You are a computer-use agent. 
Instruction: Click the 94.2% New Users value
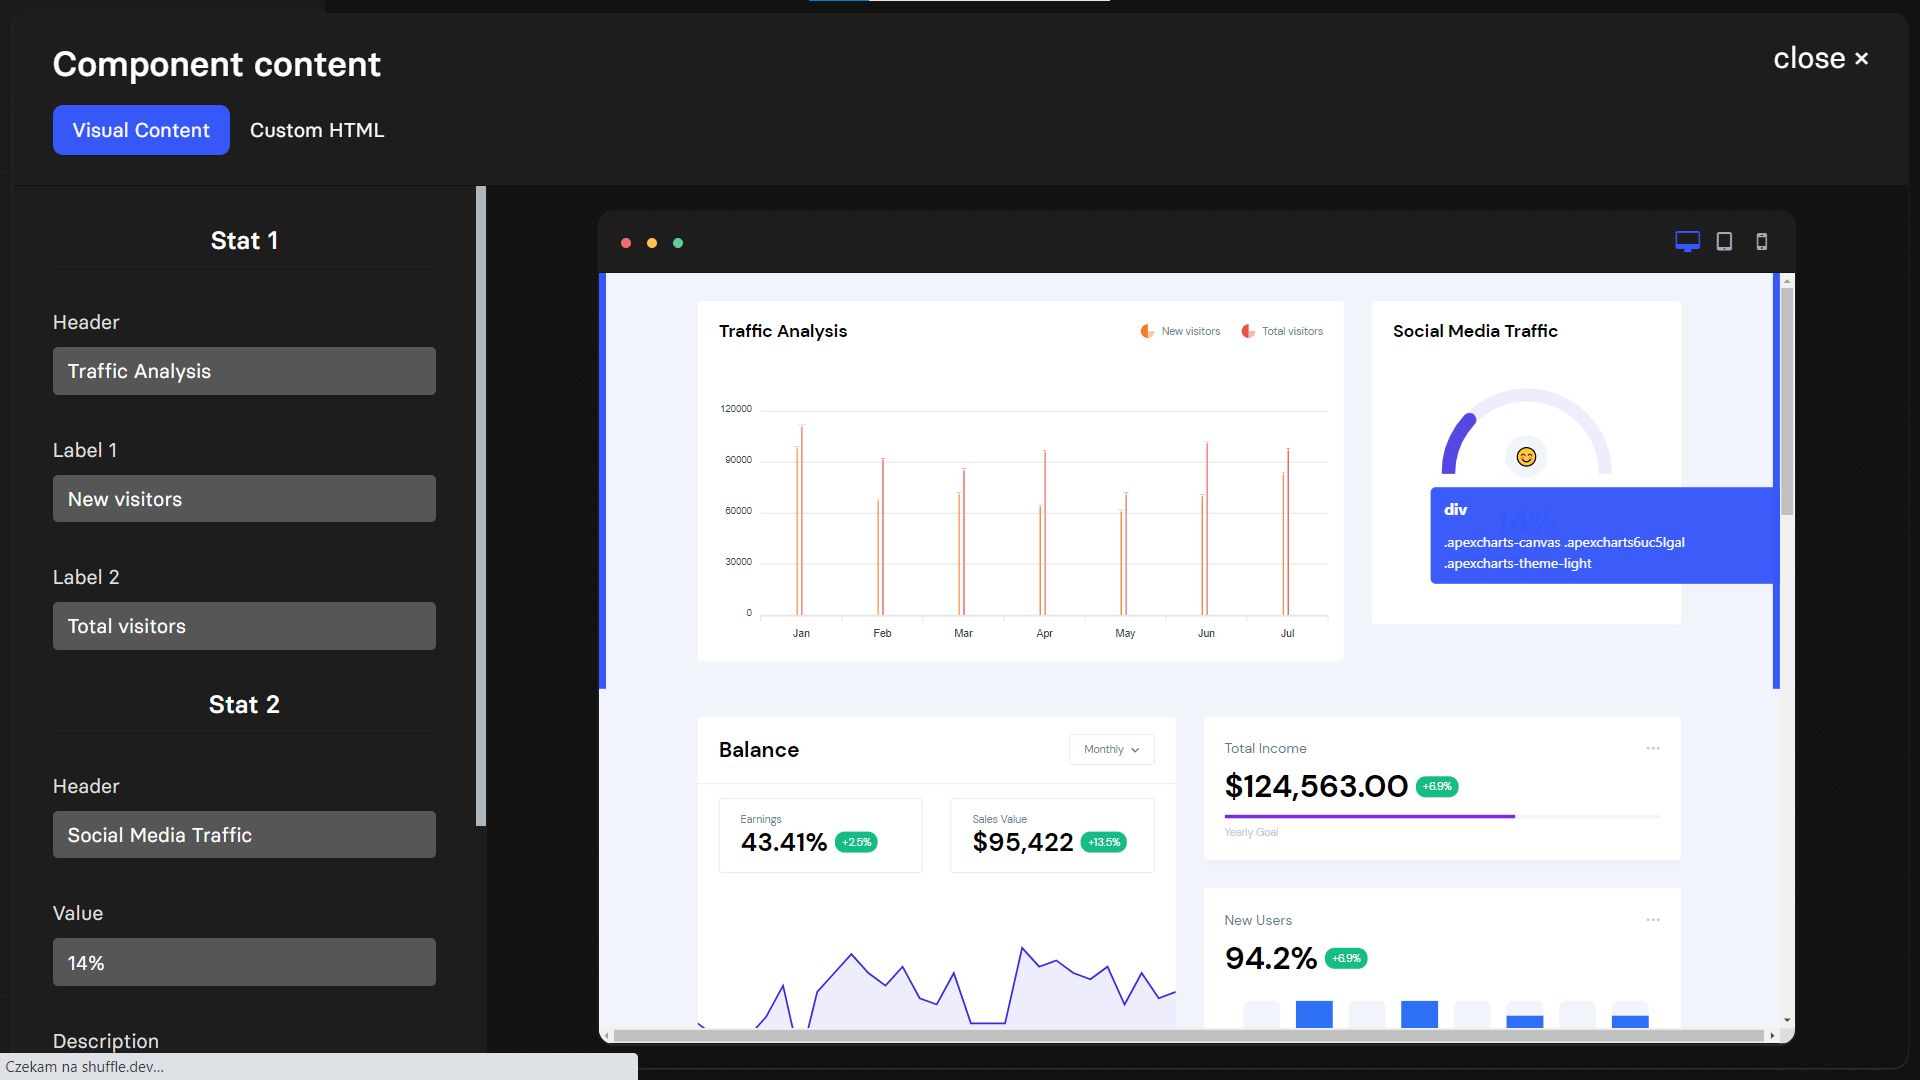(1271, 958)
